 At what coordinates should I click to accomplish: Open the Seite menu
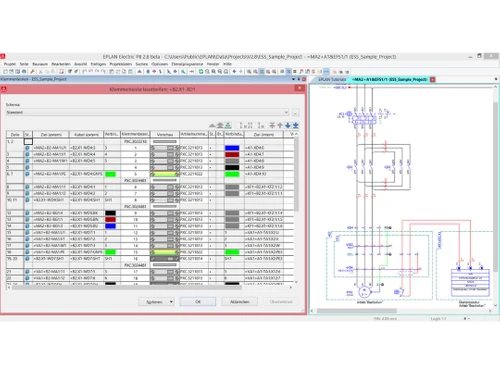24,64
